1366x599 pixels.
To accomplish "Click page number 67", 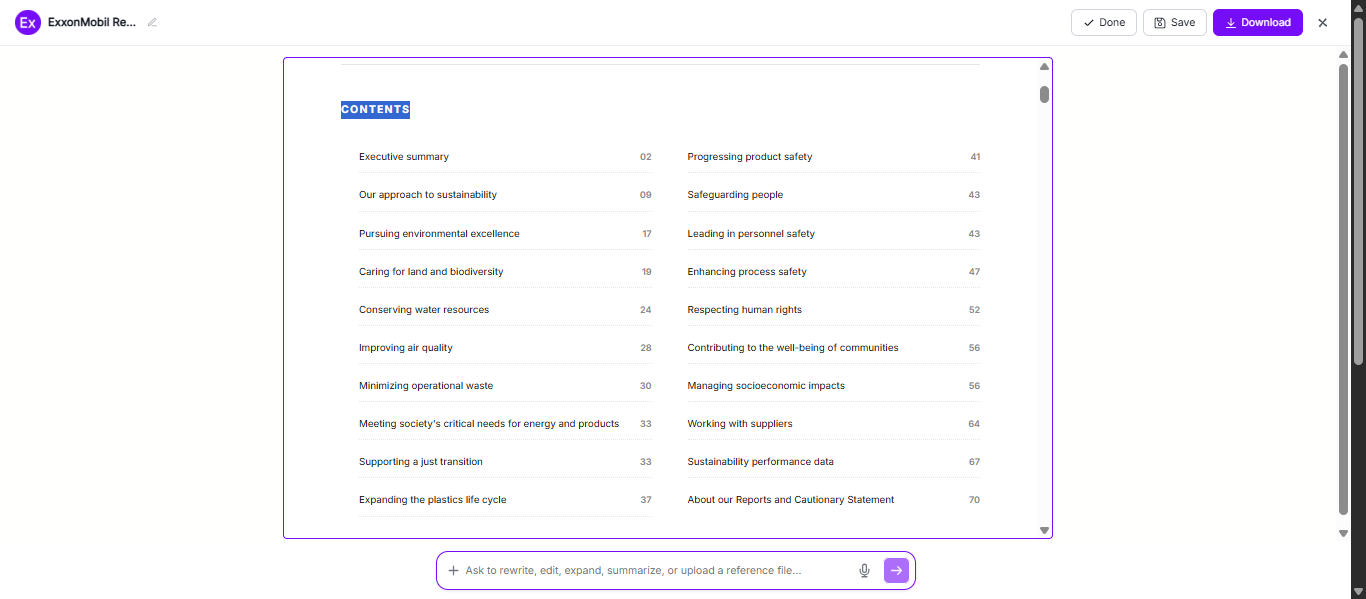I will click(974, 462).
